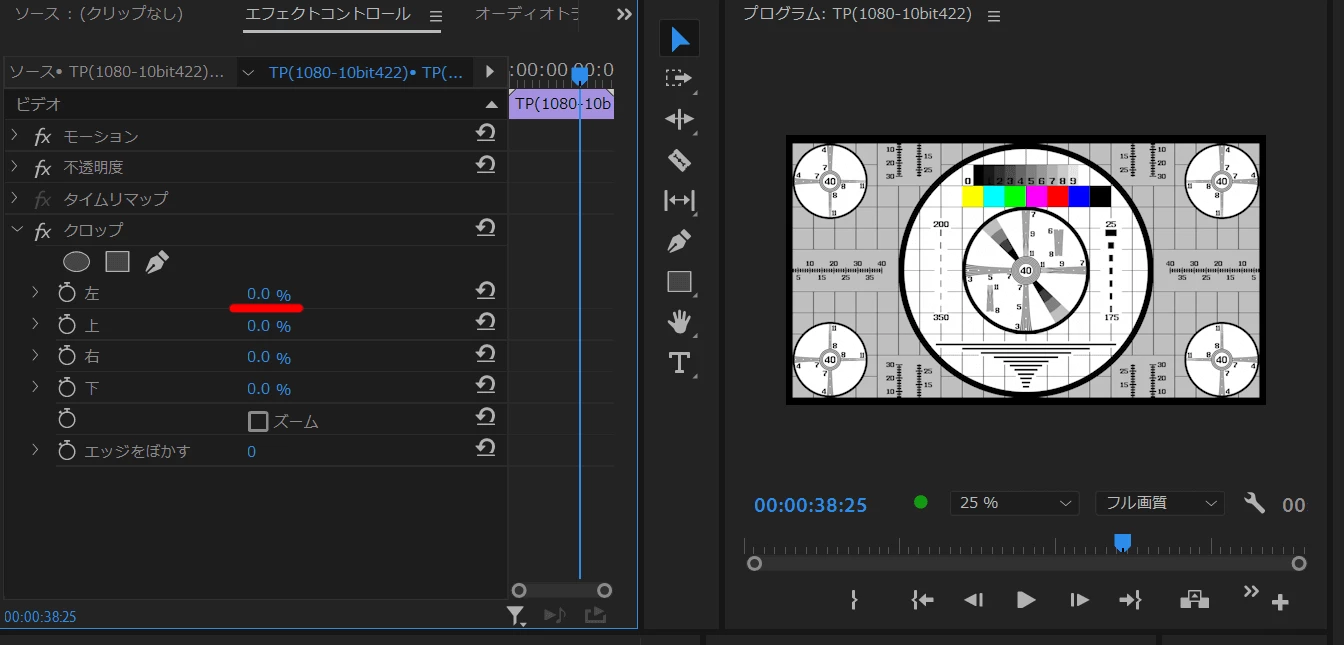
Task: Click the Play button in program monitor
Action: (x=1026, y=600)
